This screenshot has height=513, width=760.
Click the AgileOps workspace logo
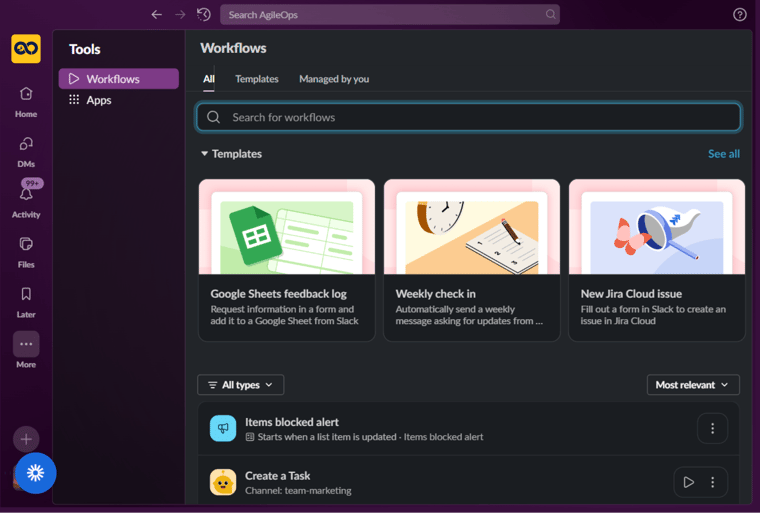point(26,48)
